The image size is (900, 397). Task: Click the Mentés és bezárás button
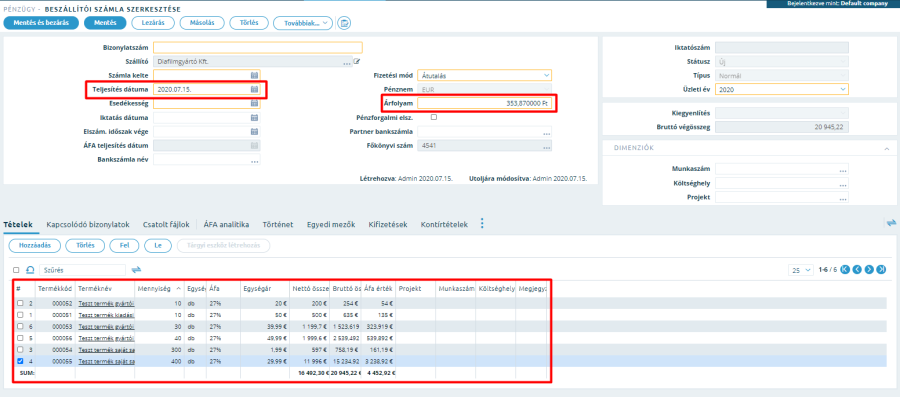[41, 23]
